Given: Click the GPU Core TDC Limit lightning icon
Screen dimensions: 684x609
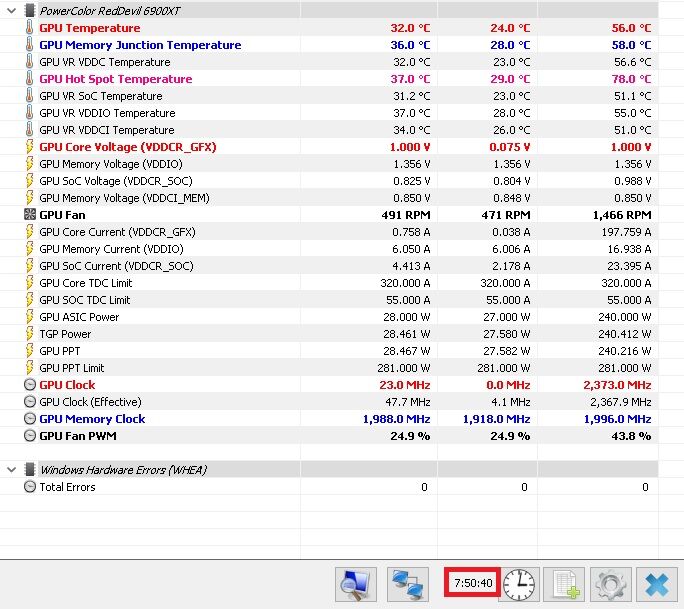Looking at the screenshot, I should point(29,283).
